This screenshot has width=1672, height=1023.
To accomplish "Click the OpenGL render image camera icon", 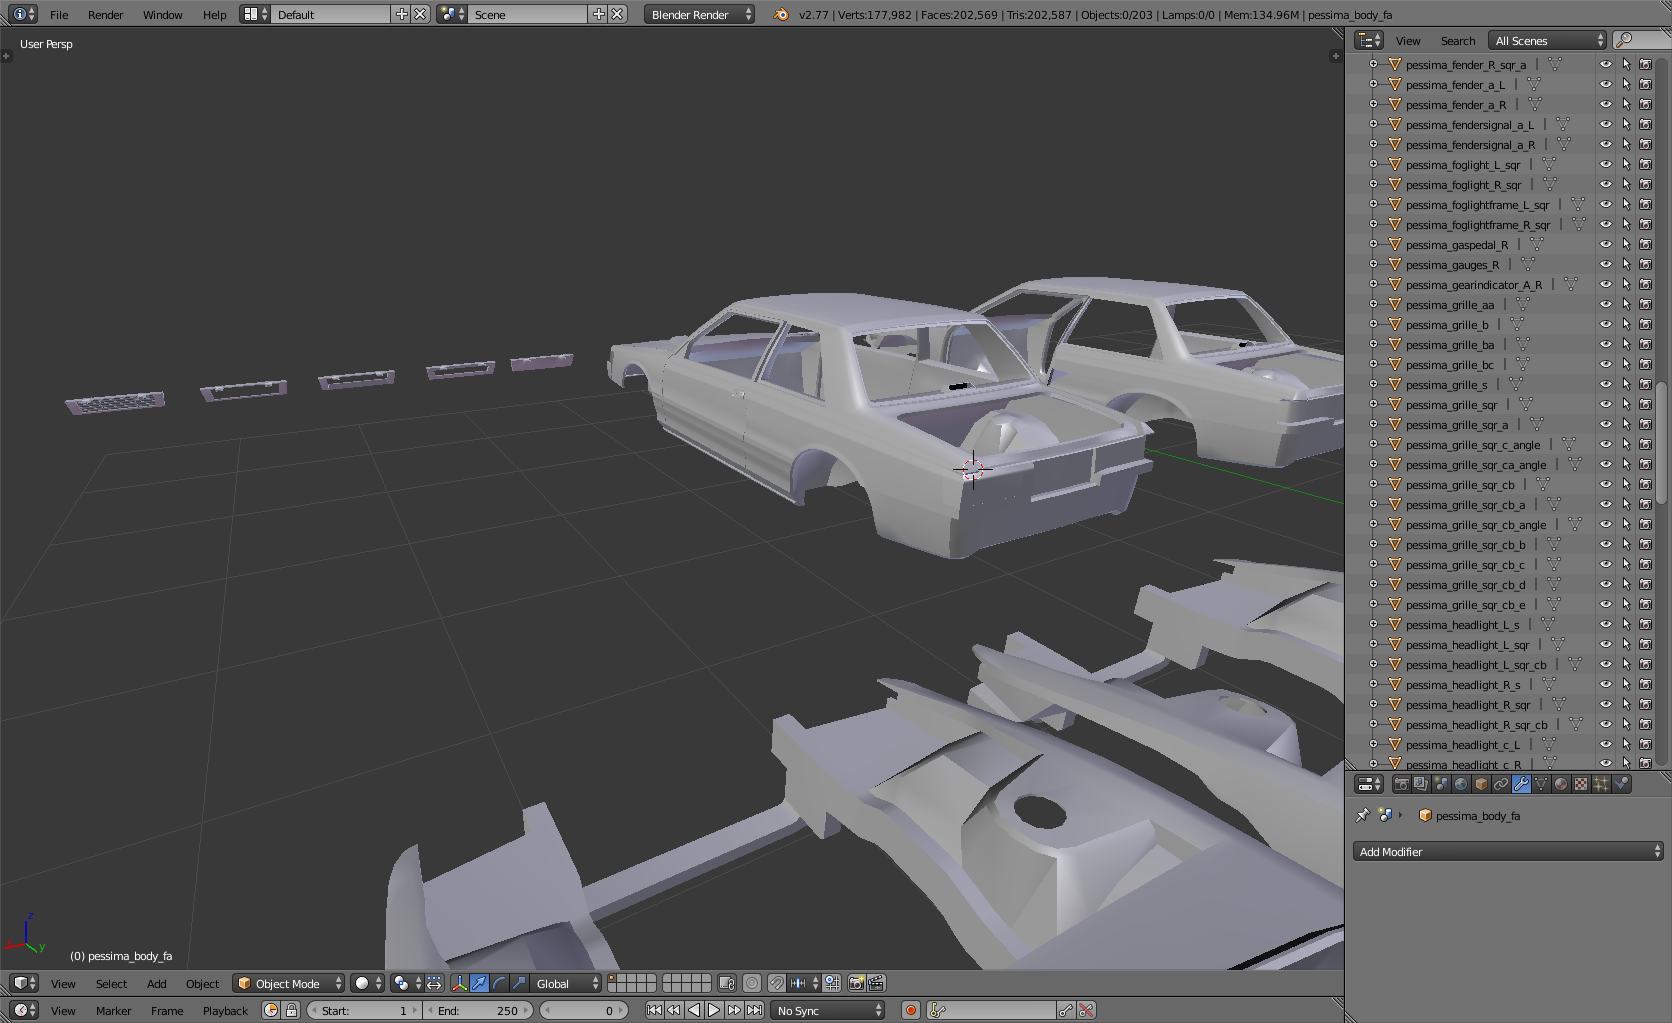I will click(x=856, y=984).
